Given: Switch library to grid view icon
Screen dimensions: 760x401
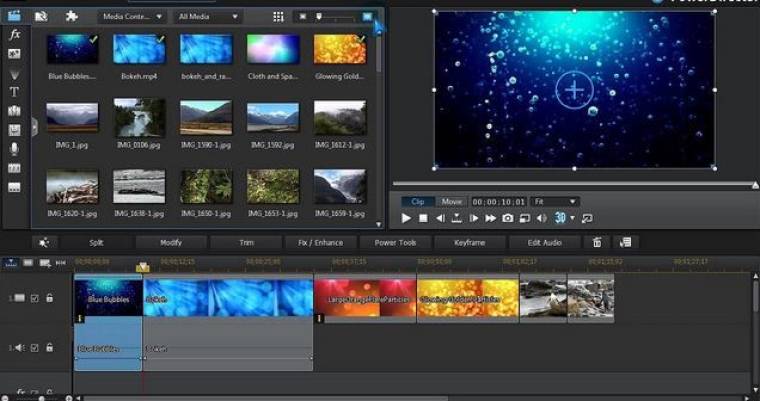Looking at the screenshot, I should click(x=278, y=17).
